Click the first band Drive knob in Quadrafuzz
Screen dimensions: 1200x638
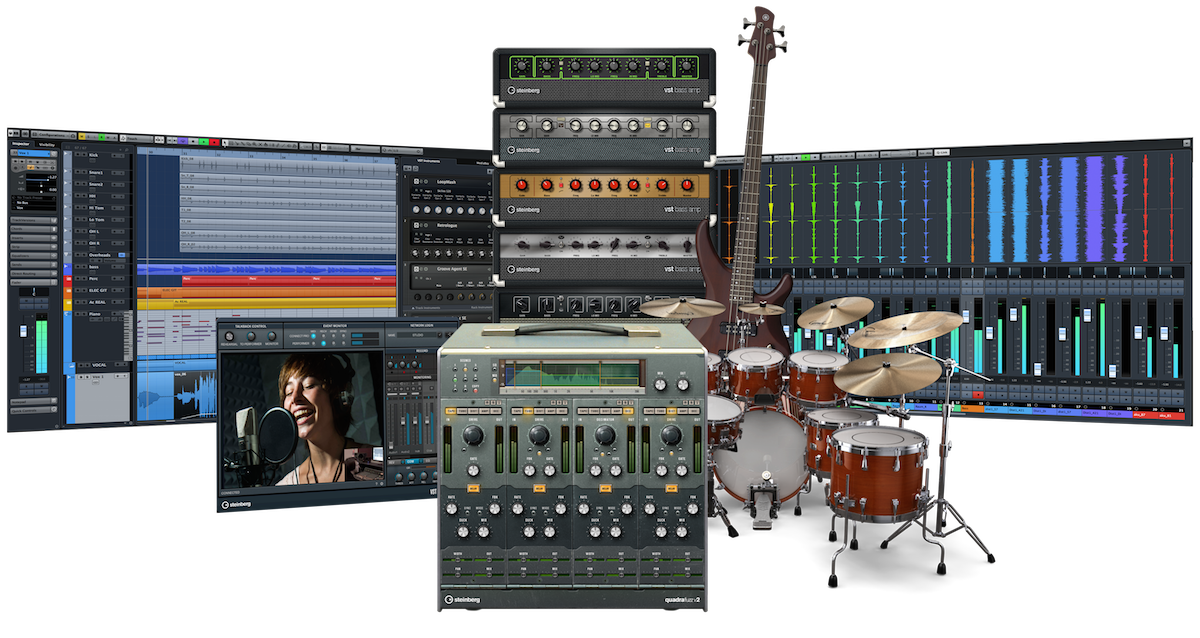pos(475,436)
